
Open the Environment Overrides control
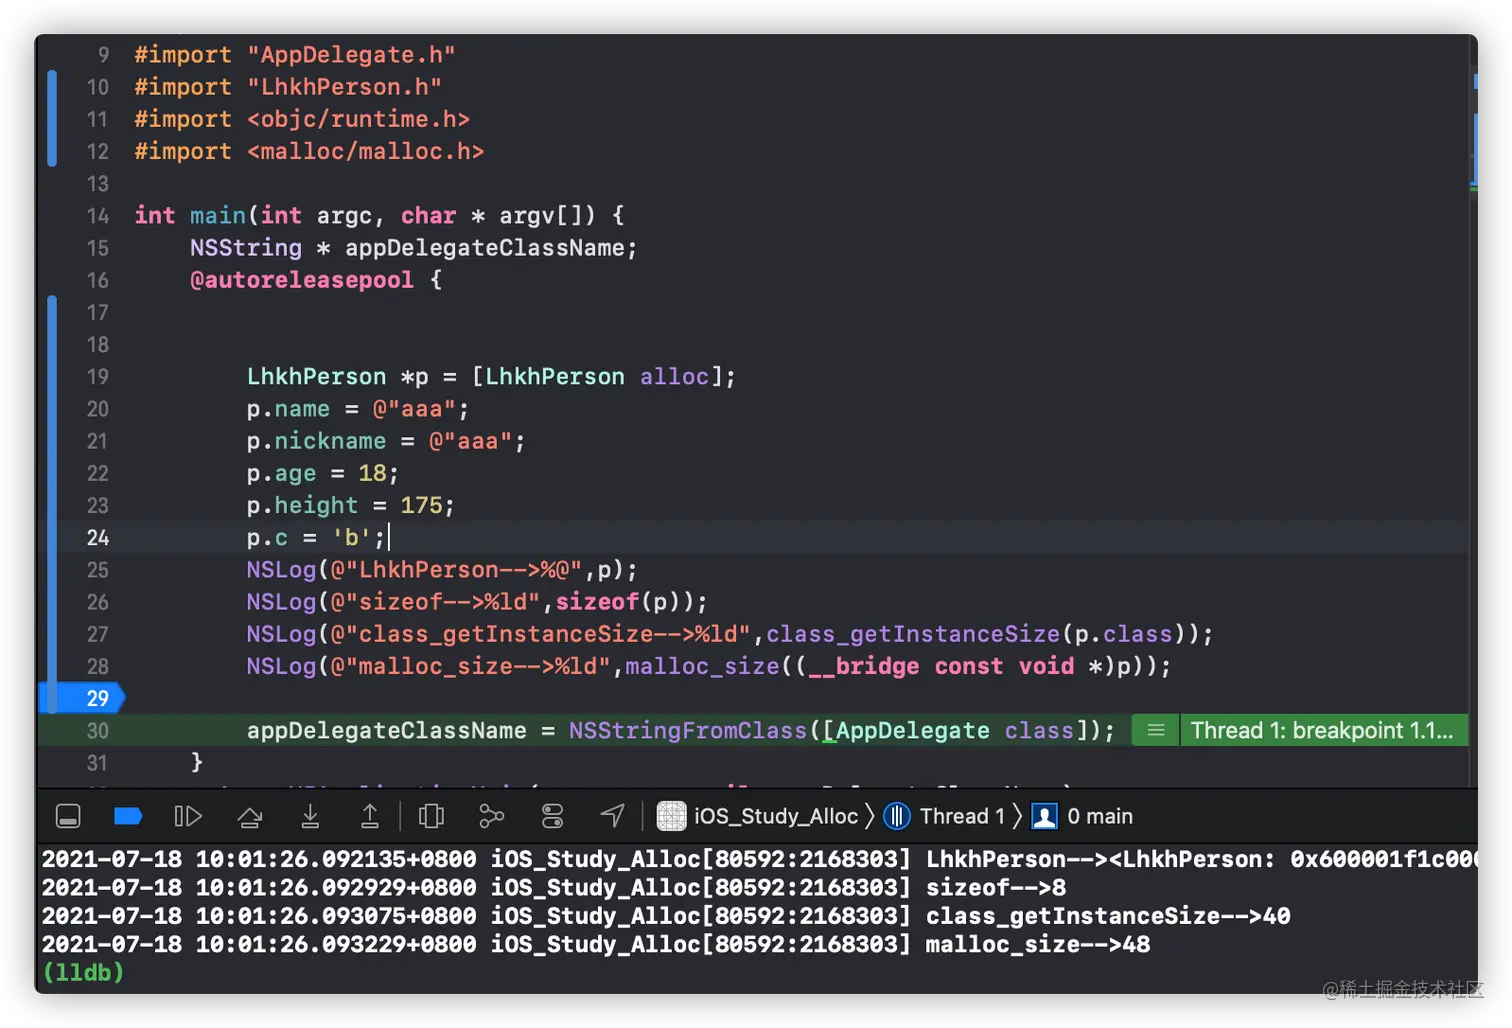(x=552, y=817)
